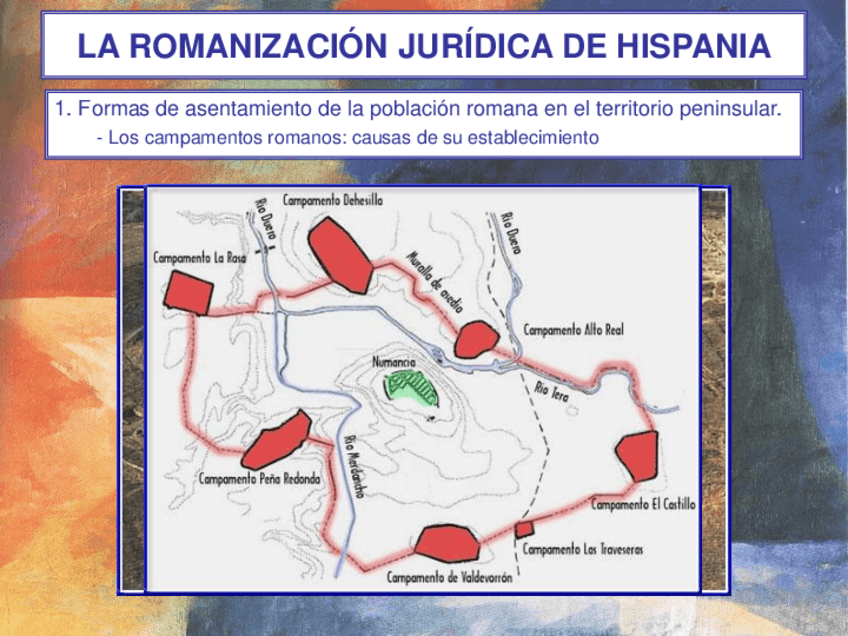848x636 pixels.
Task: Click the "Campamento de Valdevorrón" label
Action: pyautogui.click(x=449, y=578)
